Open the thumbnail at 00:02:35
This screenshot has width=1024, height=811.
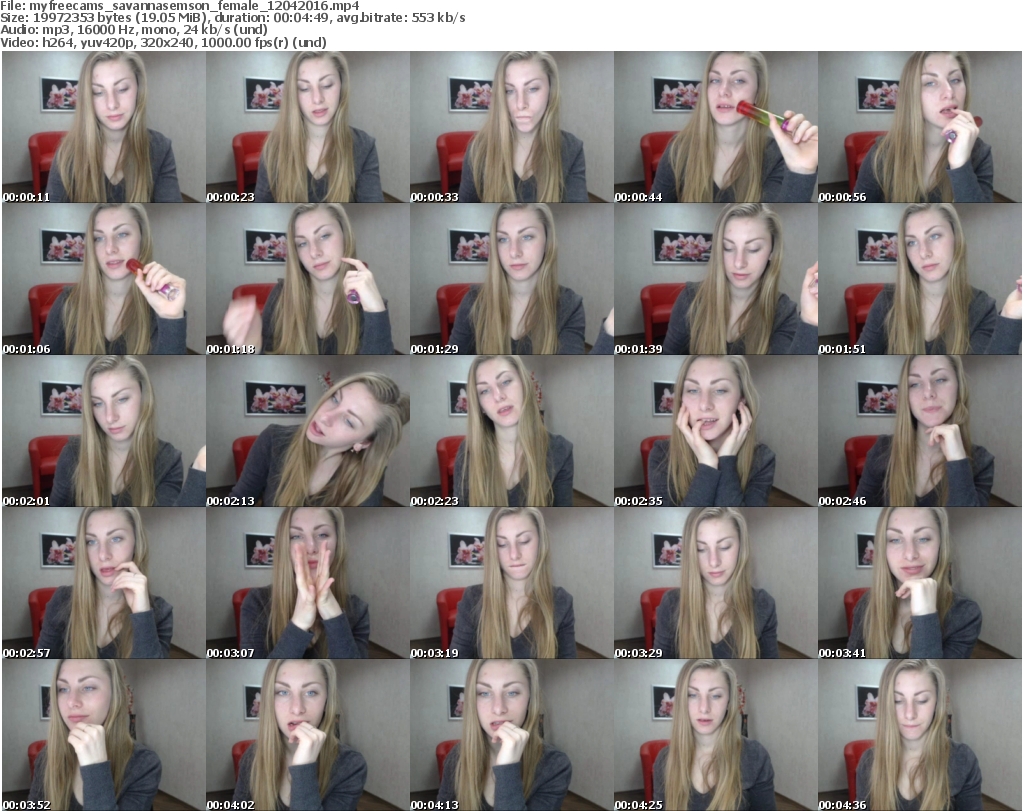tap(716, 431)
